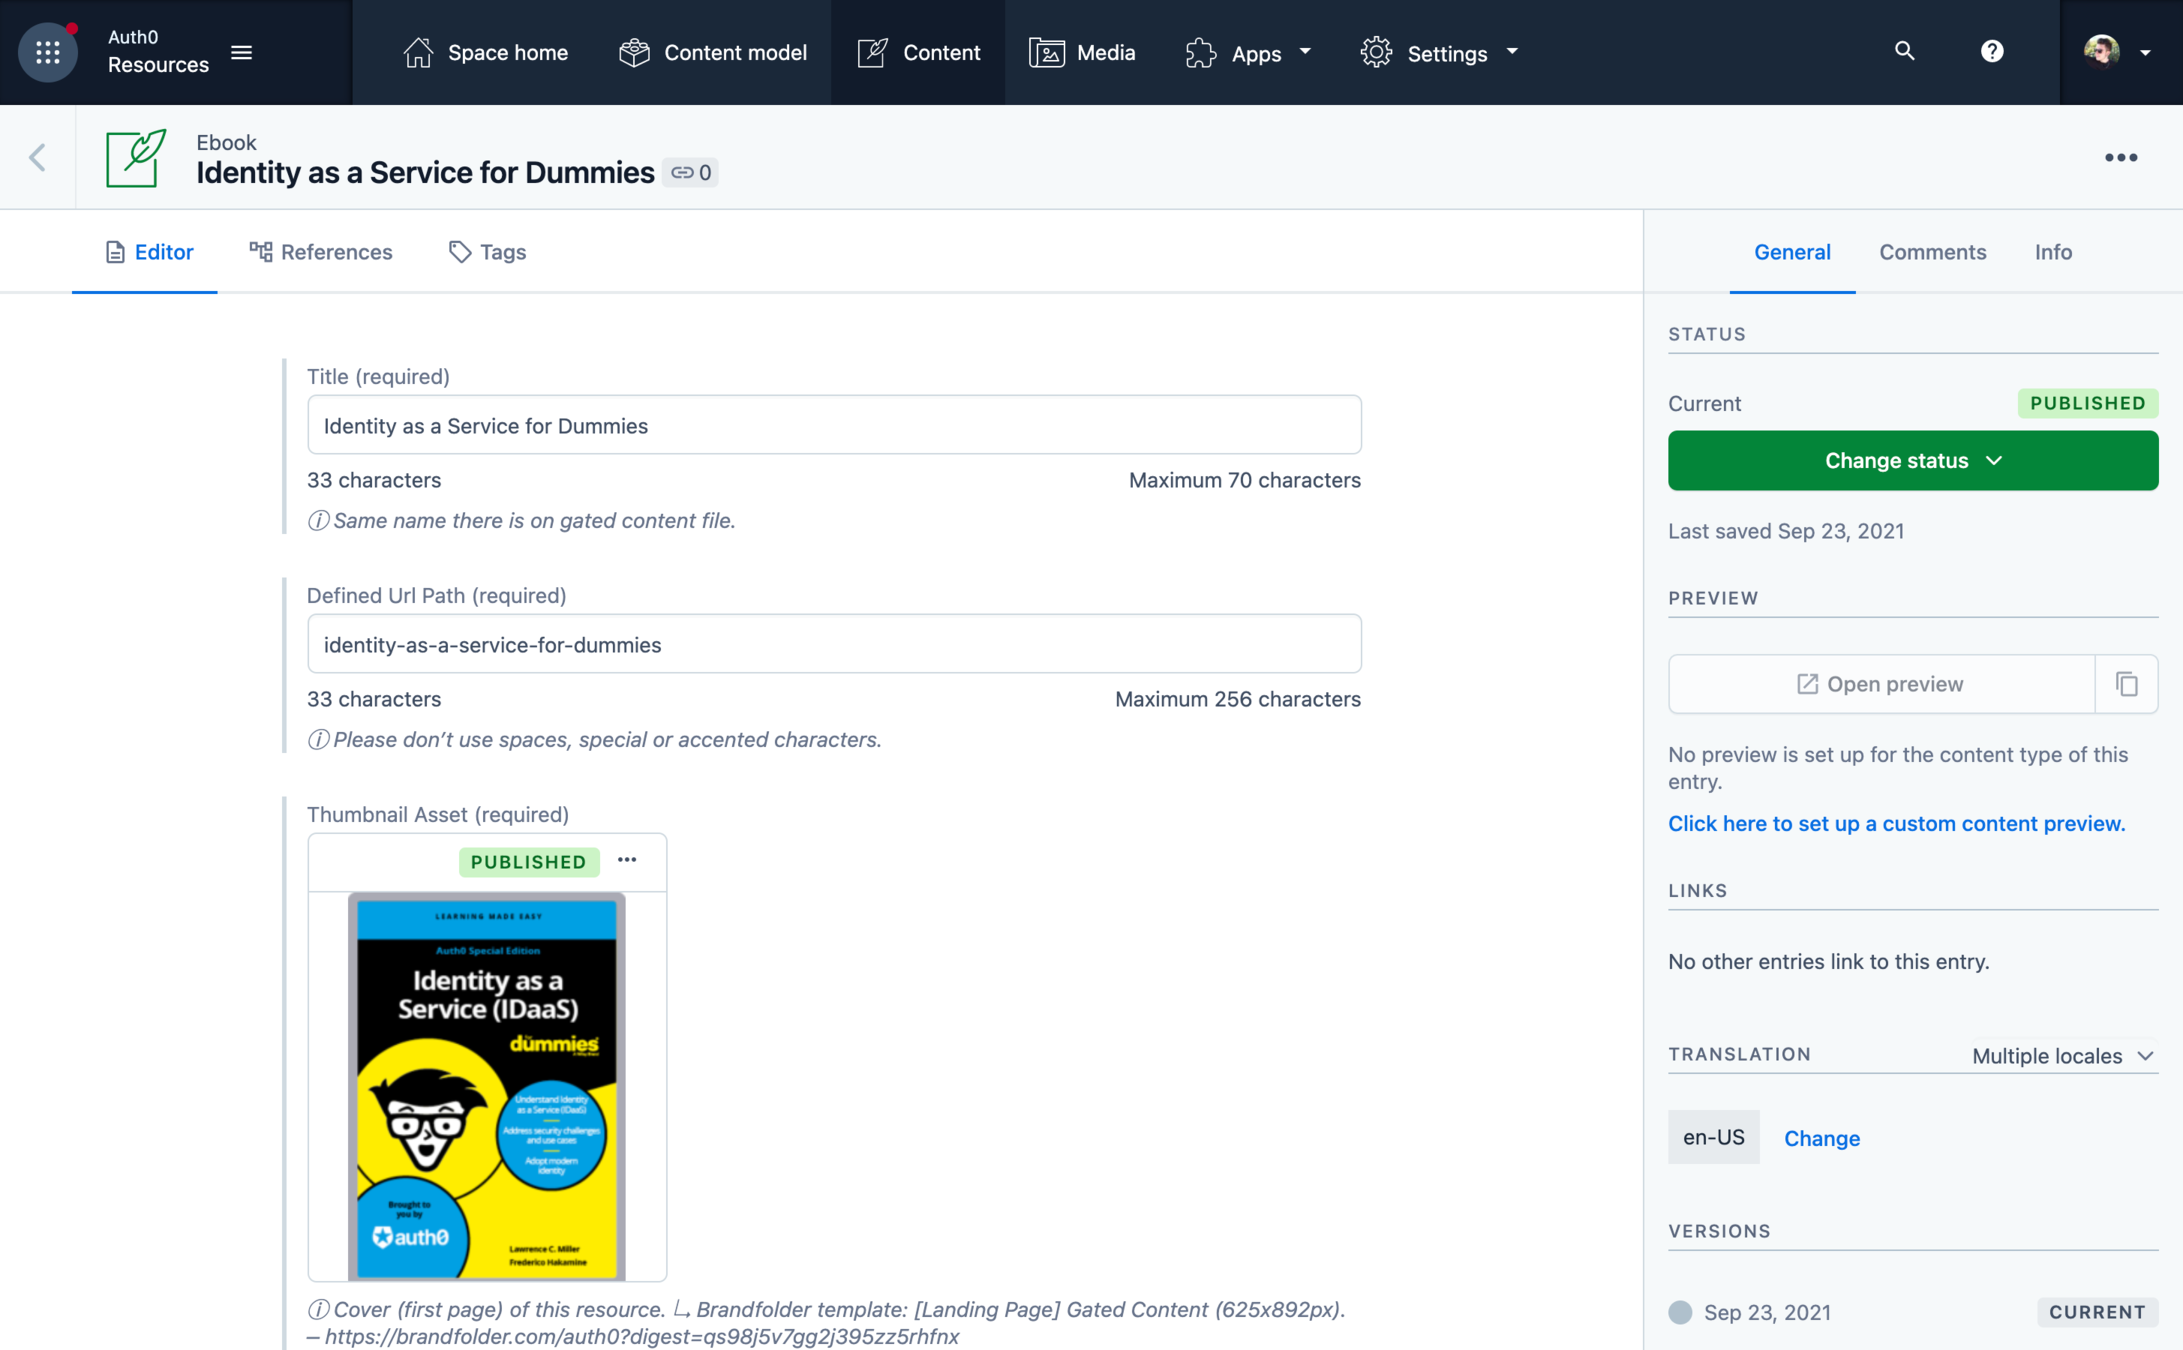Go back using the left chevron
The image size is (2183, 1350).
pos(38,157)
